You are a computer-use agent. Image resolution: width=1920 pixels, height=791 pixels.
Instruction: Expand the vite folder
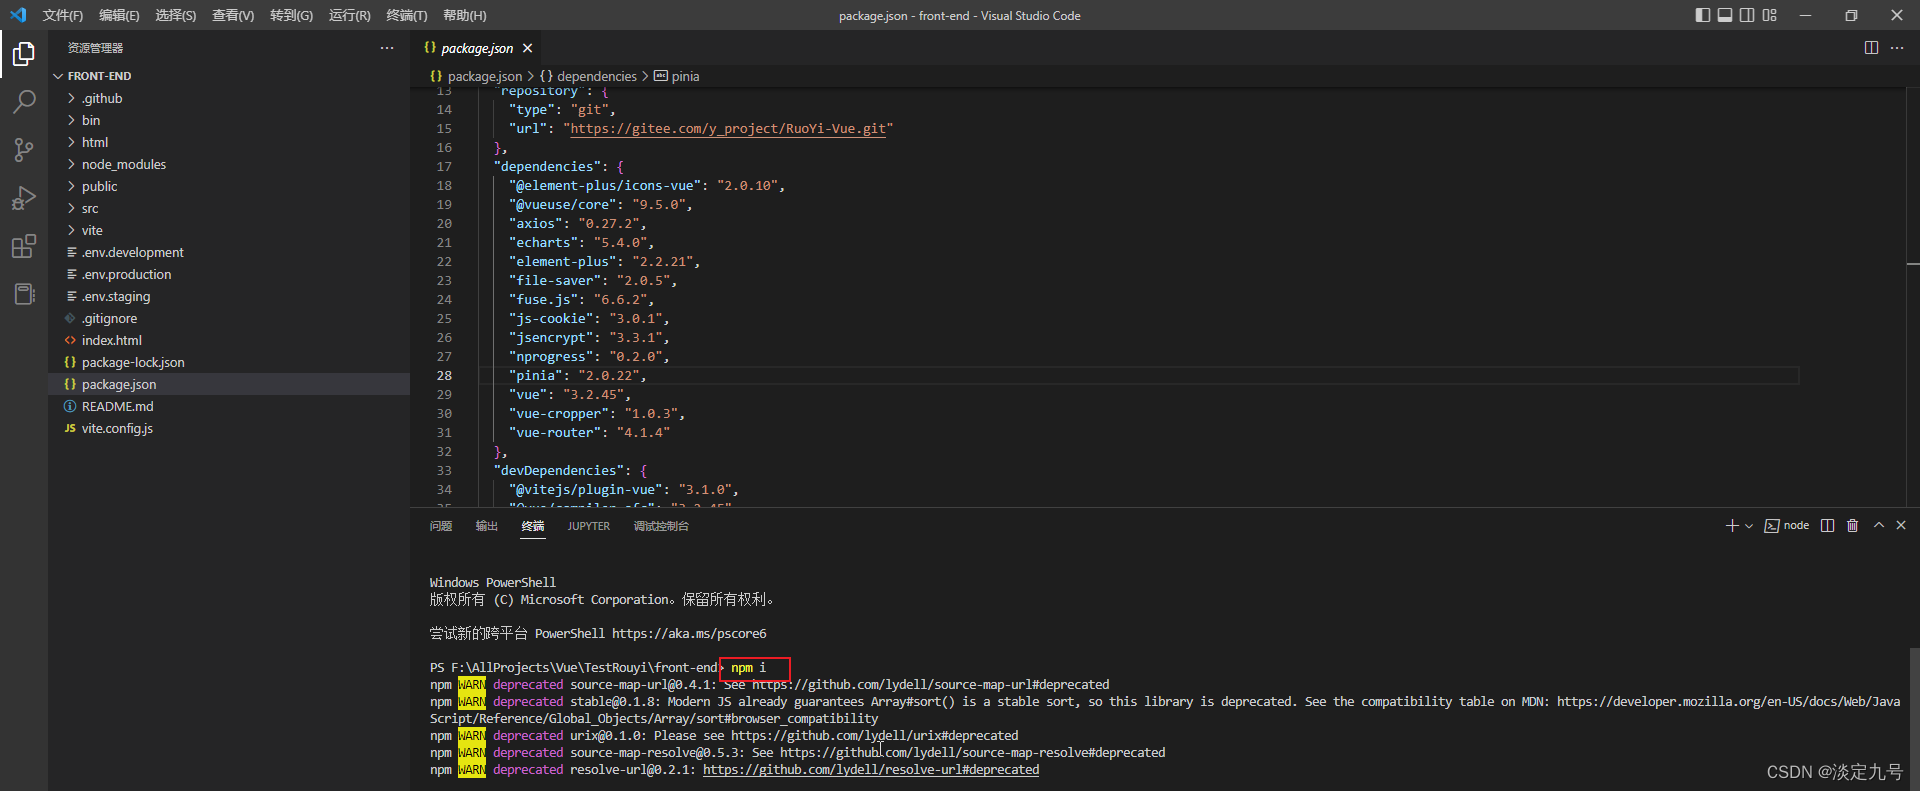click(x=229, y=230)
